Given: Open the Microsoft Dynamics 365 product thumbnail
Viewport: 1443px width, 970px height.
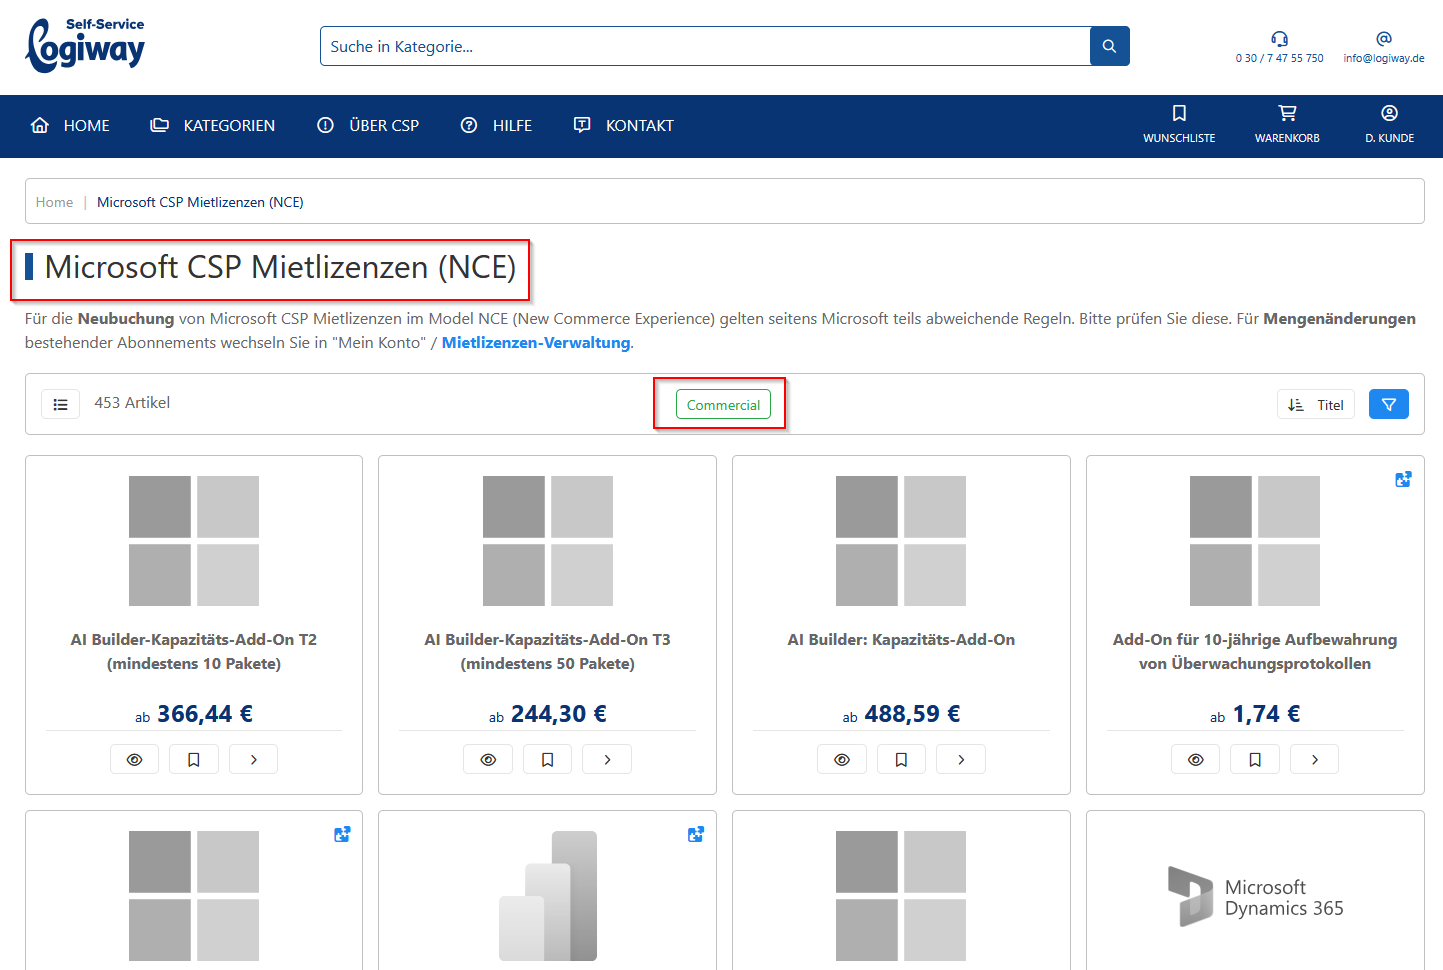Looking at the screenshot, I should pos(1255,897).
